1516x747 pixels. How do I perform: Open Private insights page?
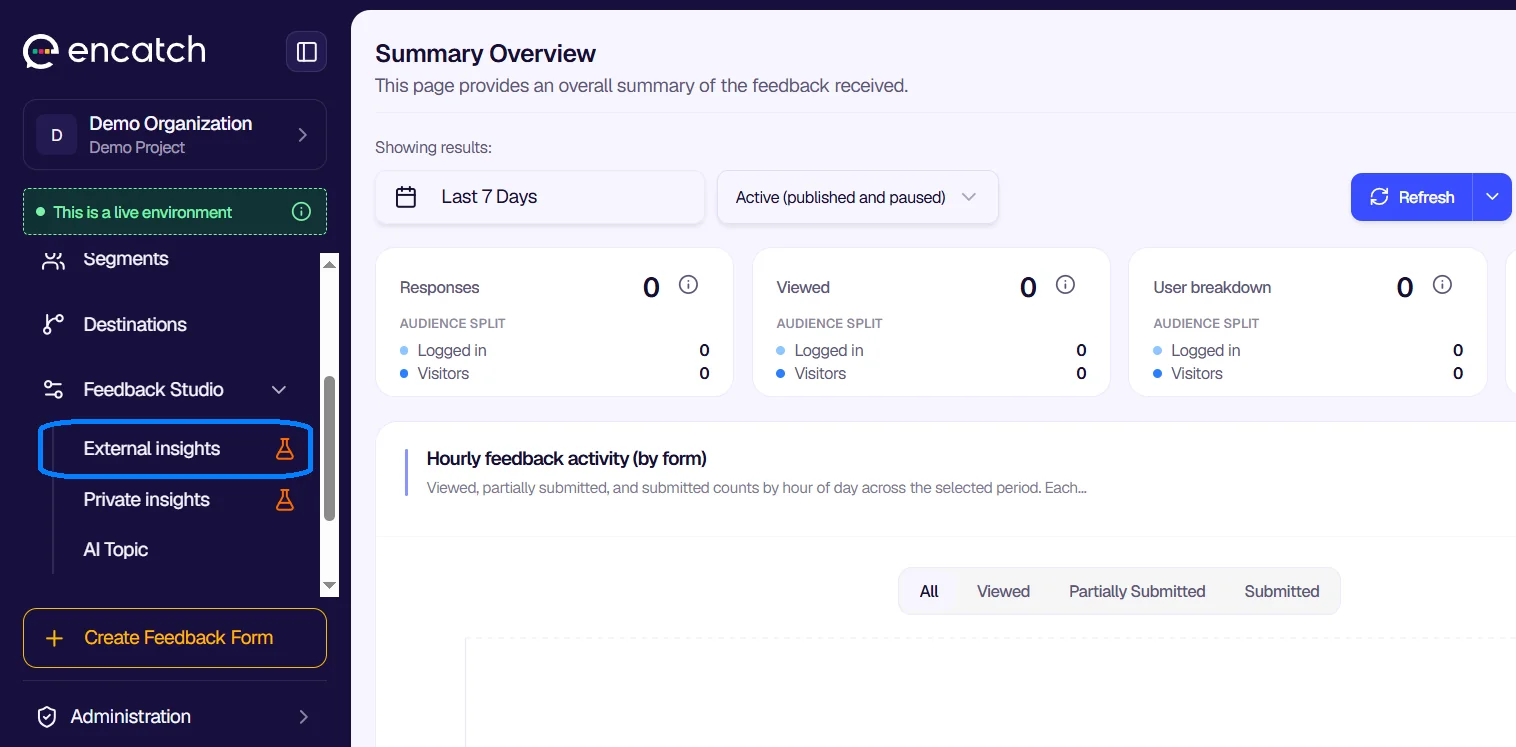click(x=147, y=499)
